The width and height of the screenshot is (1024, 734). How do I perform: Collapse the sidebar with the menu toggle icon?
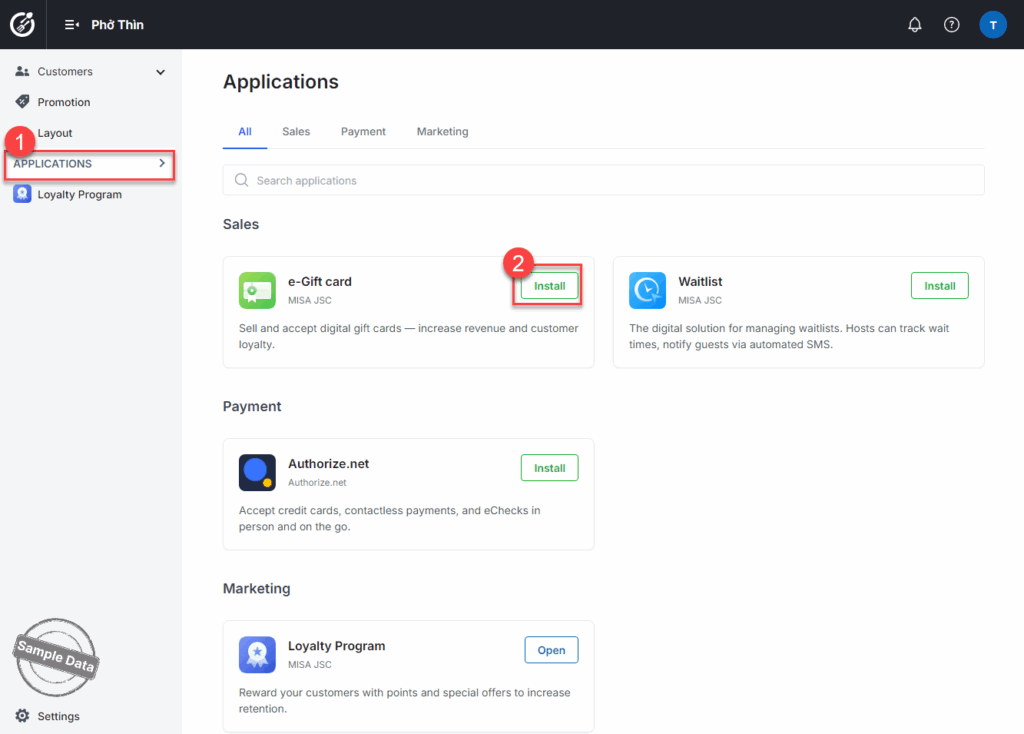pyautogui.click(x=72, y=25)
